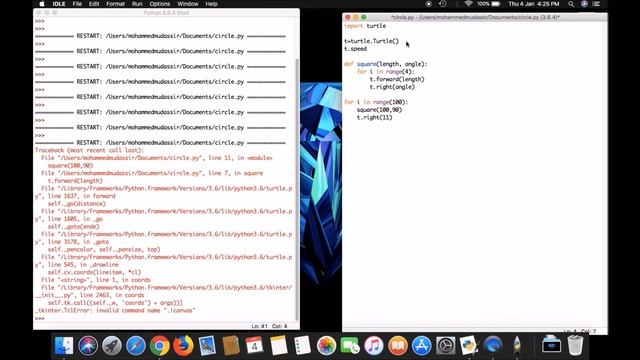
Task: Click the circle.py editor title bar
Action: [x=475, y=18]
